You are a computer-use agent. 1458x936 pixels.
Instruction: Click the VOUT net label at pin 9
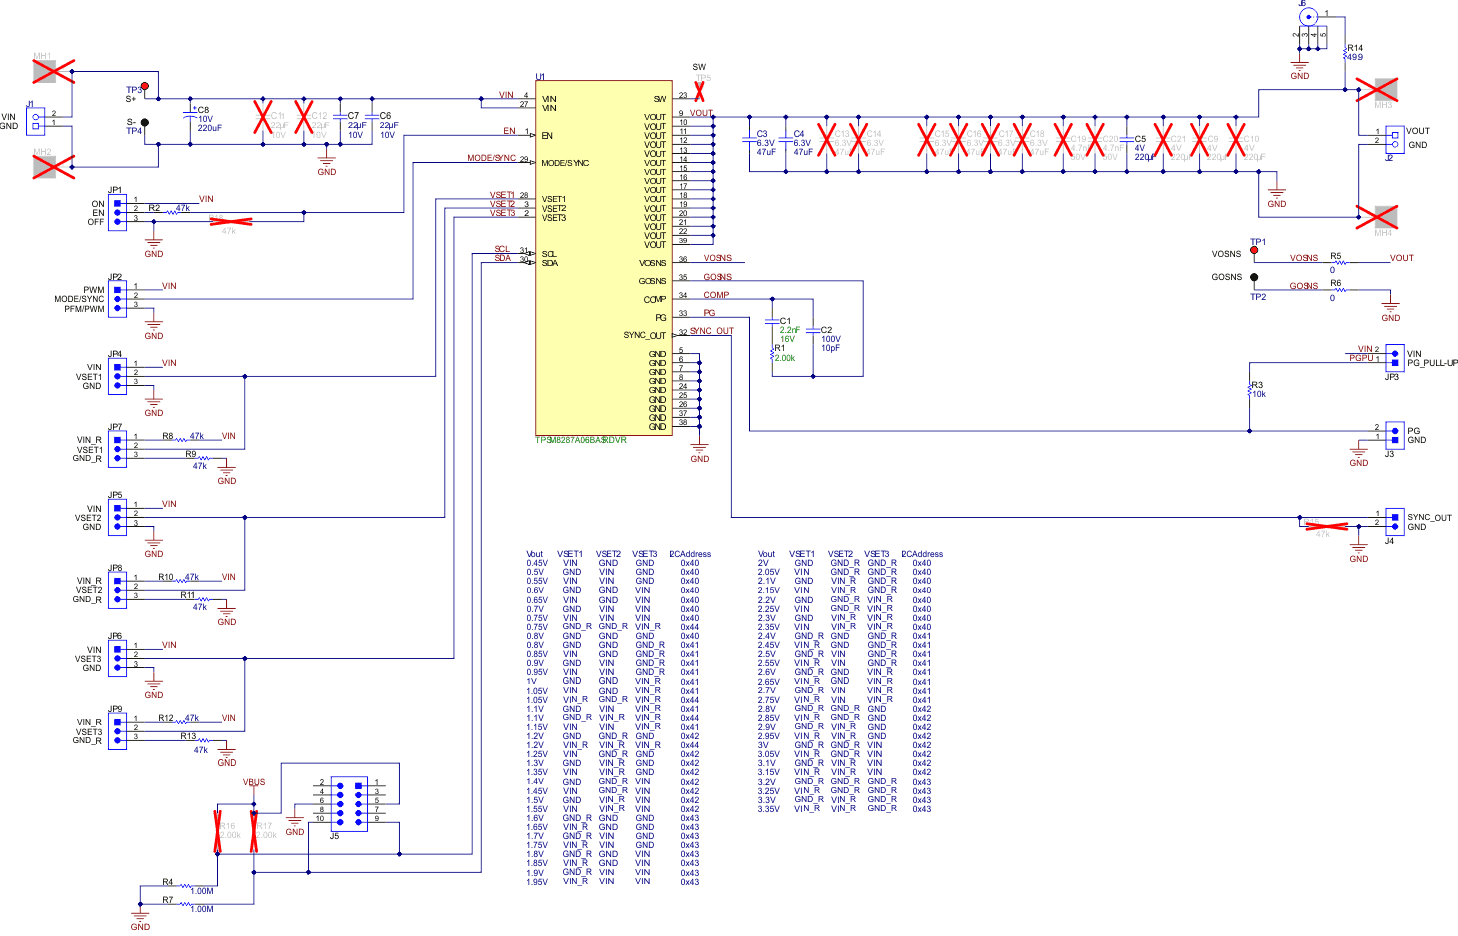tap(701, 113)
